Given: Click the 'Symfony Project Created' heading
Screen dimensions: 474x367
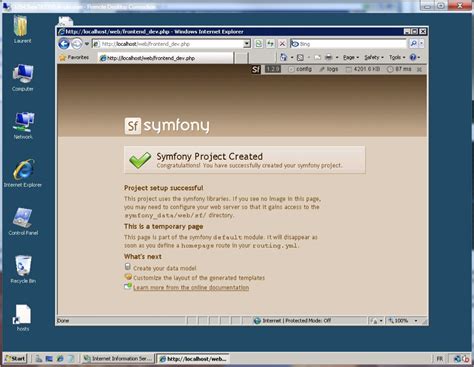Looking at the screenshot, I should 210,156.
